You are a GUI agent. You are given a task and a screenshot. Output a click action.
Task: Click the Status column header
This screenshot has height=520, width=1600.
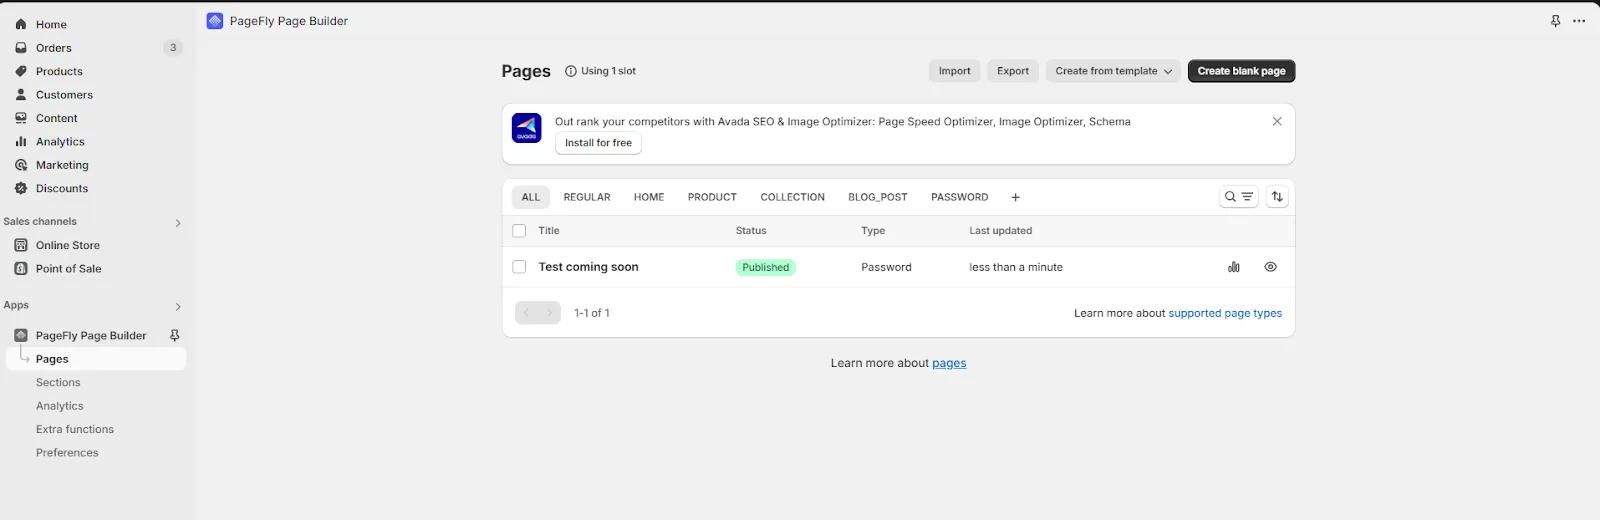point(751,231)
